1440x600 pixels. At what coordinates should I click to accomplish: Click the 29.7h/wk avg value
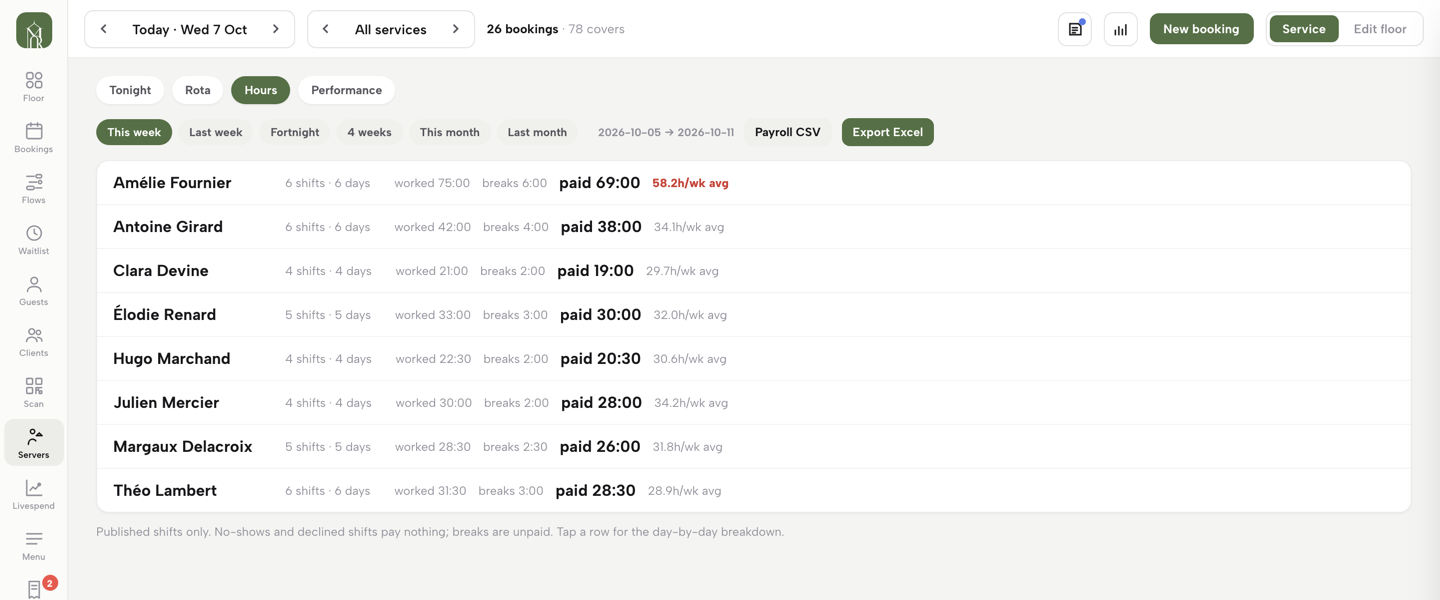point(682,271)
